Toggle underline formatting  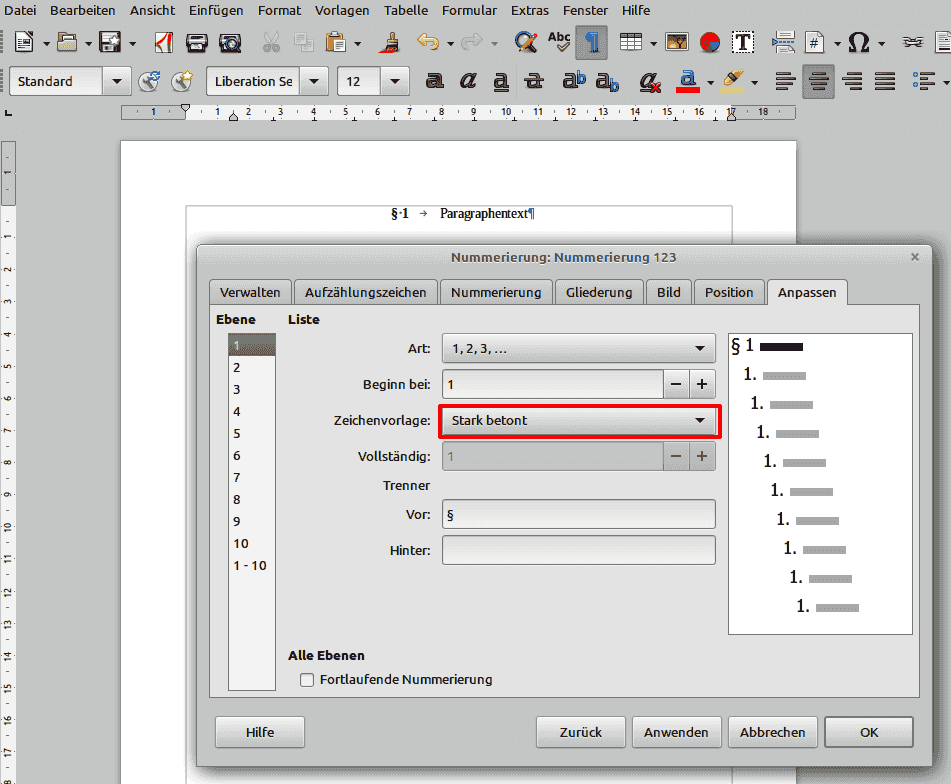point(500,81)
